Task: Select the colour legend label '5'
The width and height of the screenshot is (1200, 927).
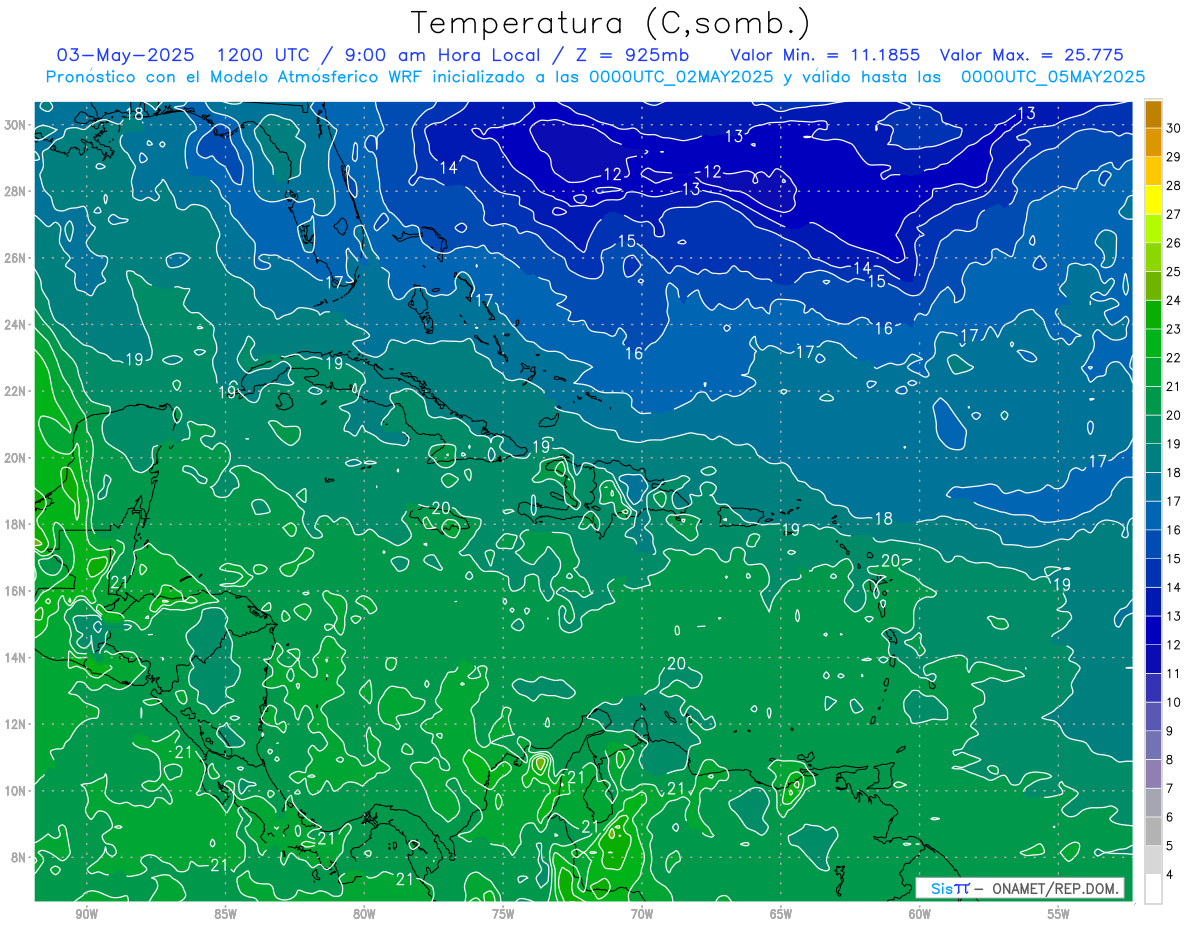Action: (1170, 846)
